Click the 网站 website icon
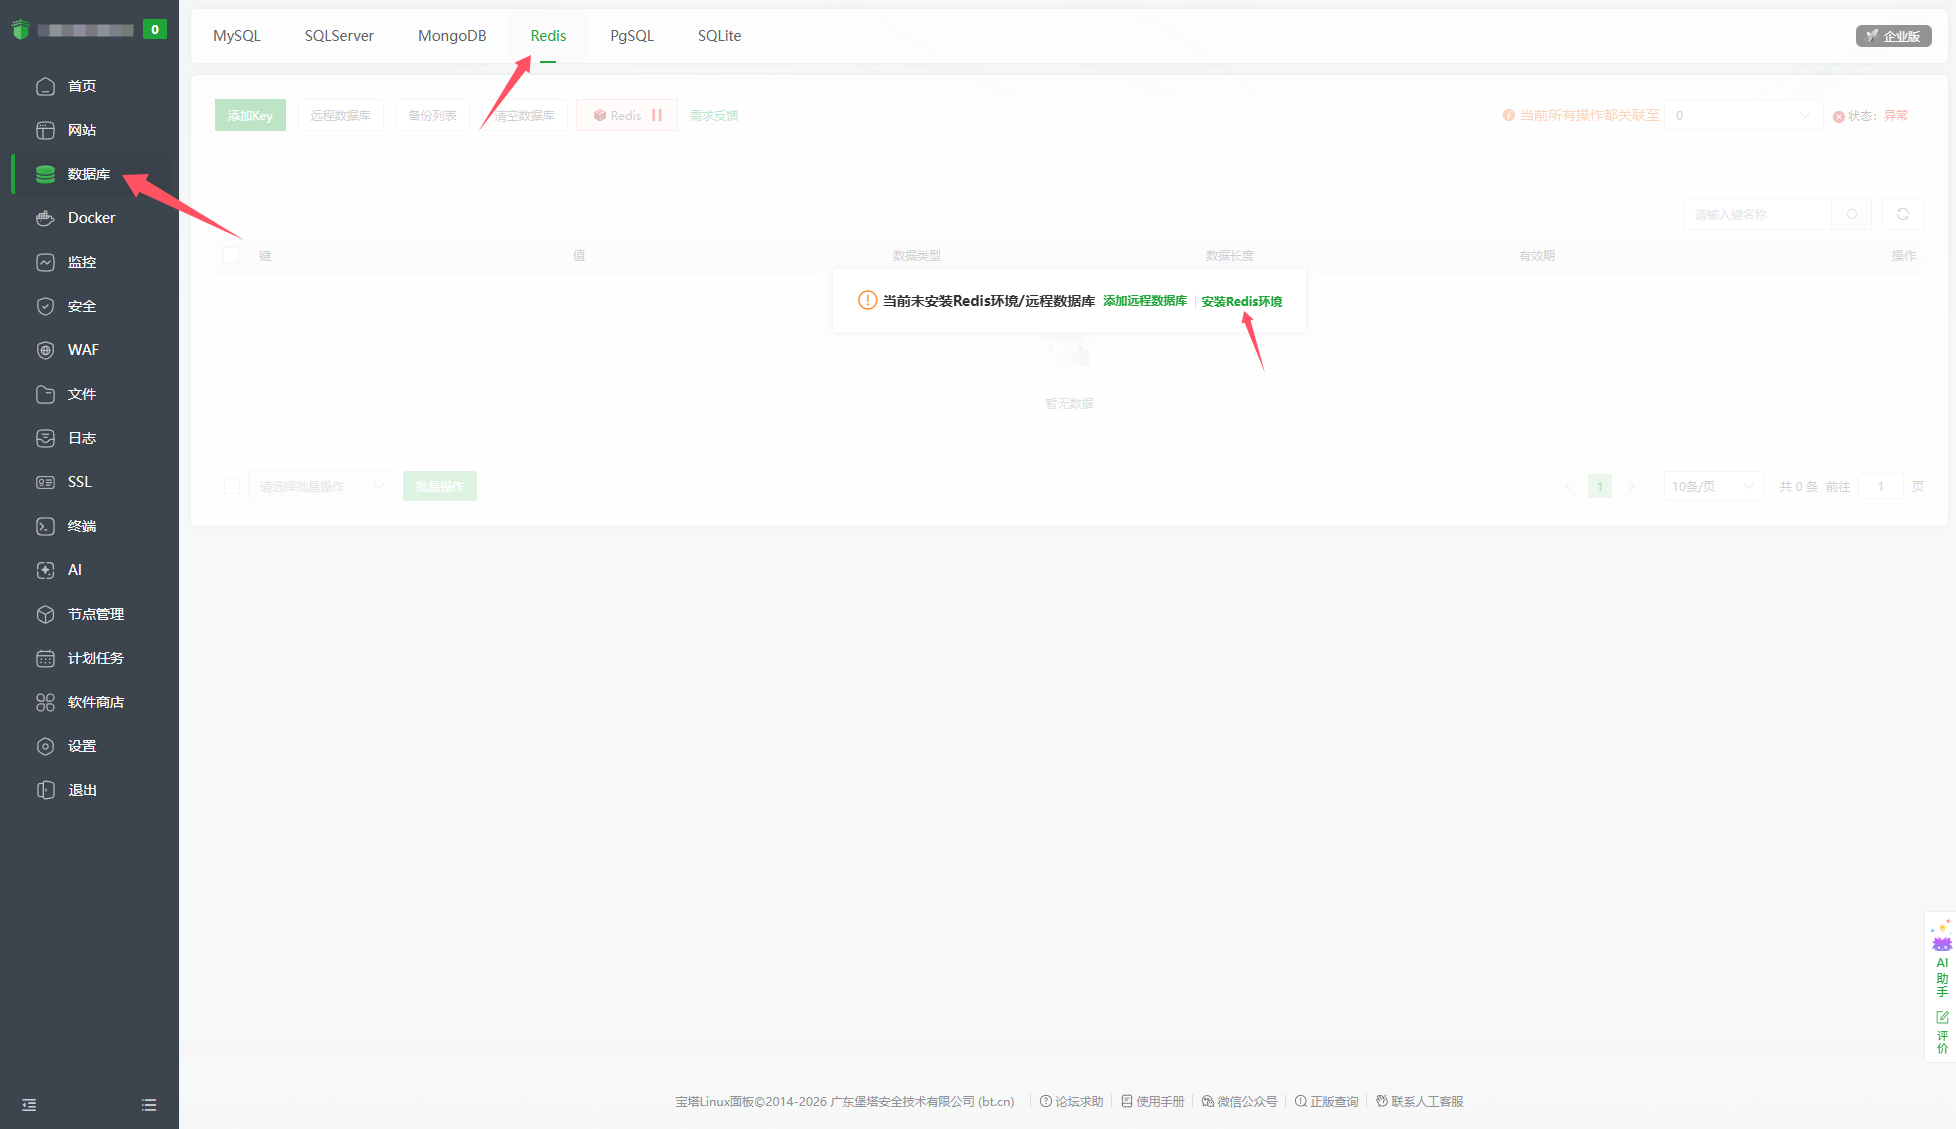Screen dimensions: 1956x1129 [45, 130]
